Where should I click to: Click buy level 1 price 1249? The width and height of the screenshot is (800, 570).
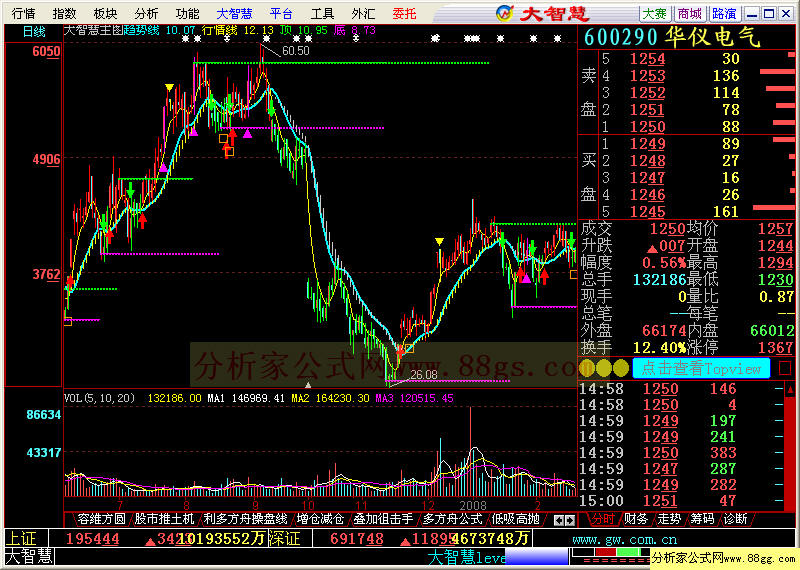647,144
